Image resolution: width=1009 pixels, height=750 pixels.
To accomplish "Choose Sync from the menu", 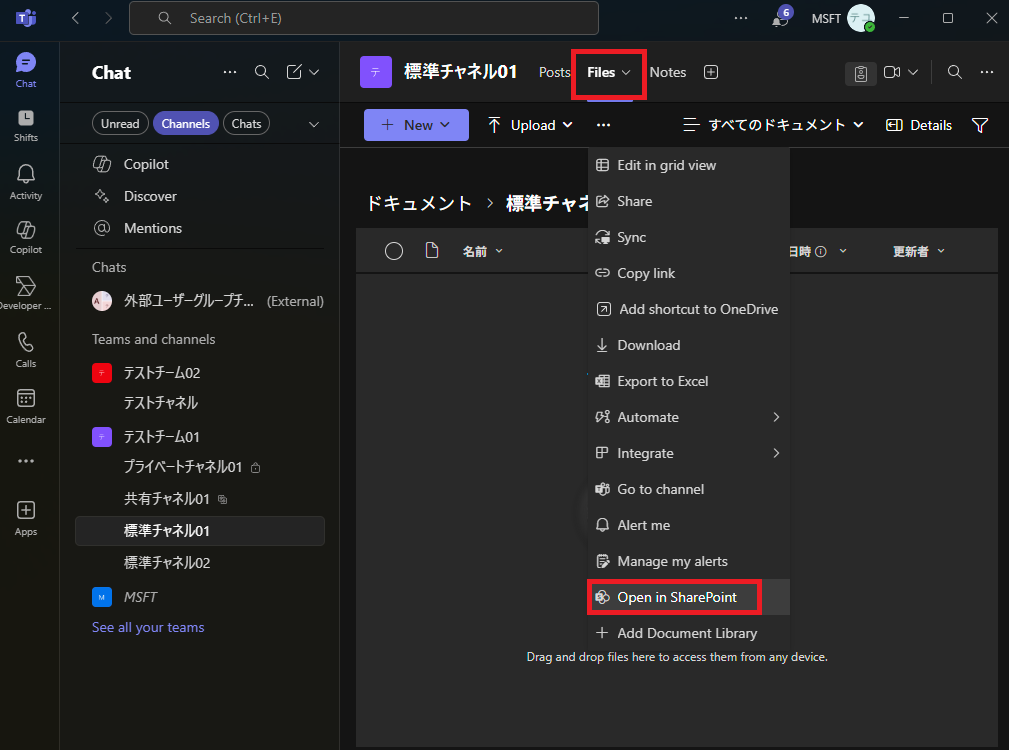I will (689, 237).
